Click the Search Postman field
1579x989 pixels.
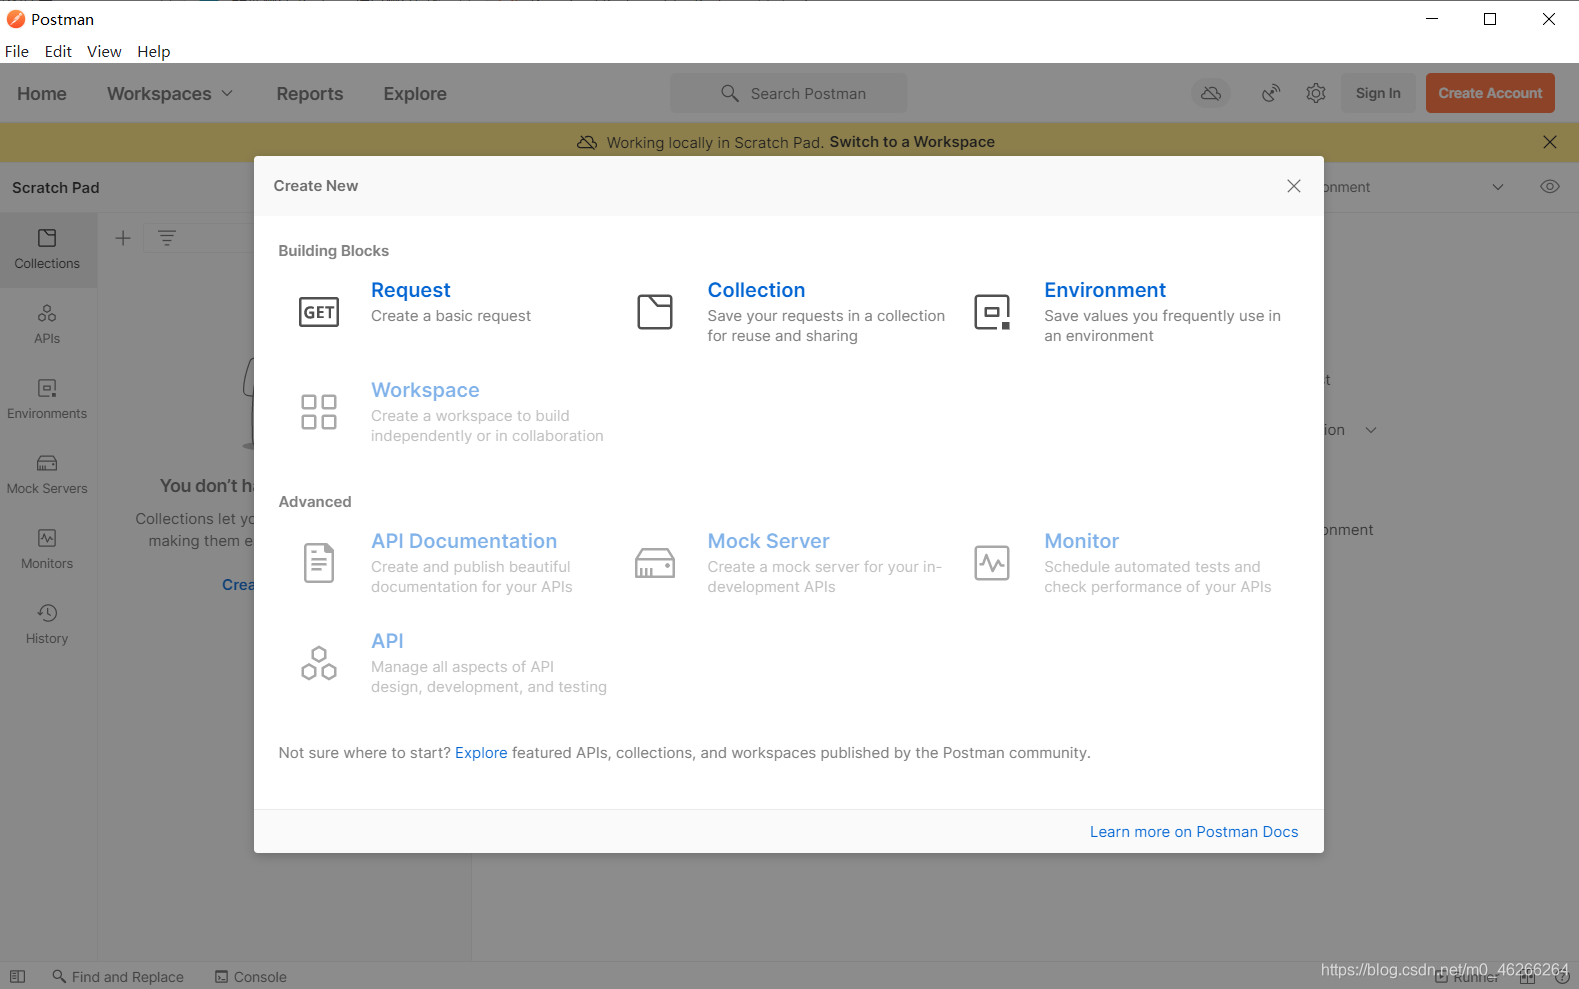[789, 93]
